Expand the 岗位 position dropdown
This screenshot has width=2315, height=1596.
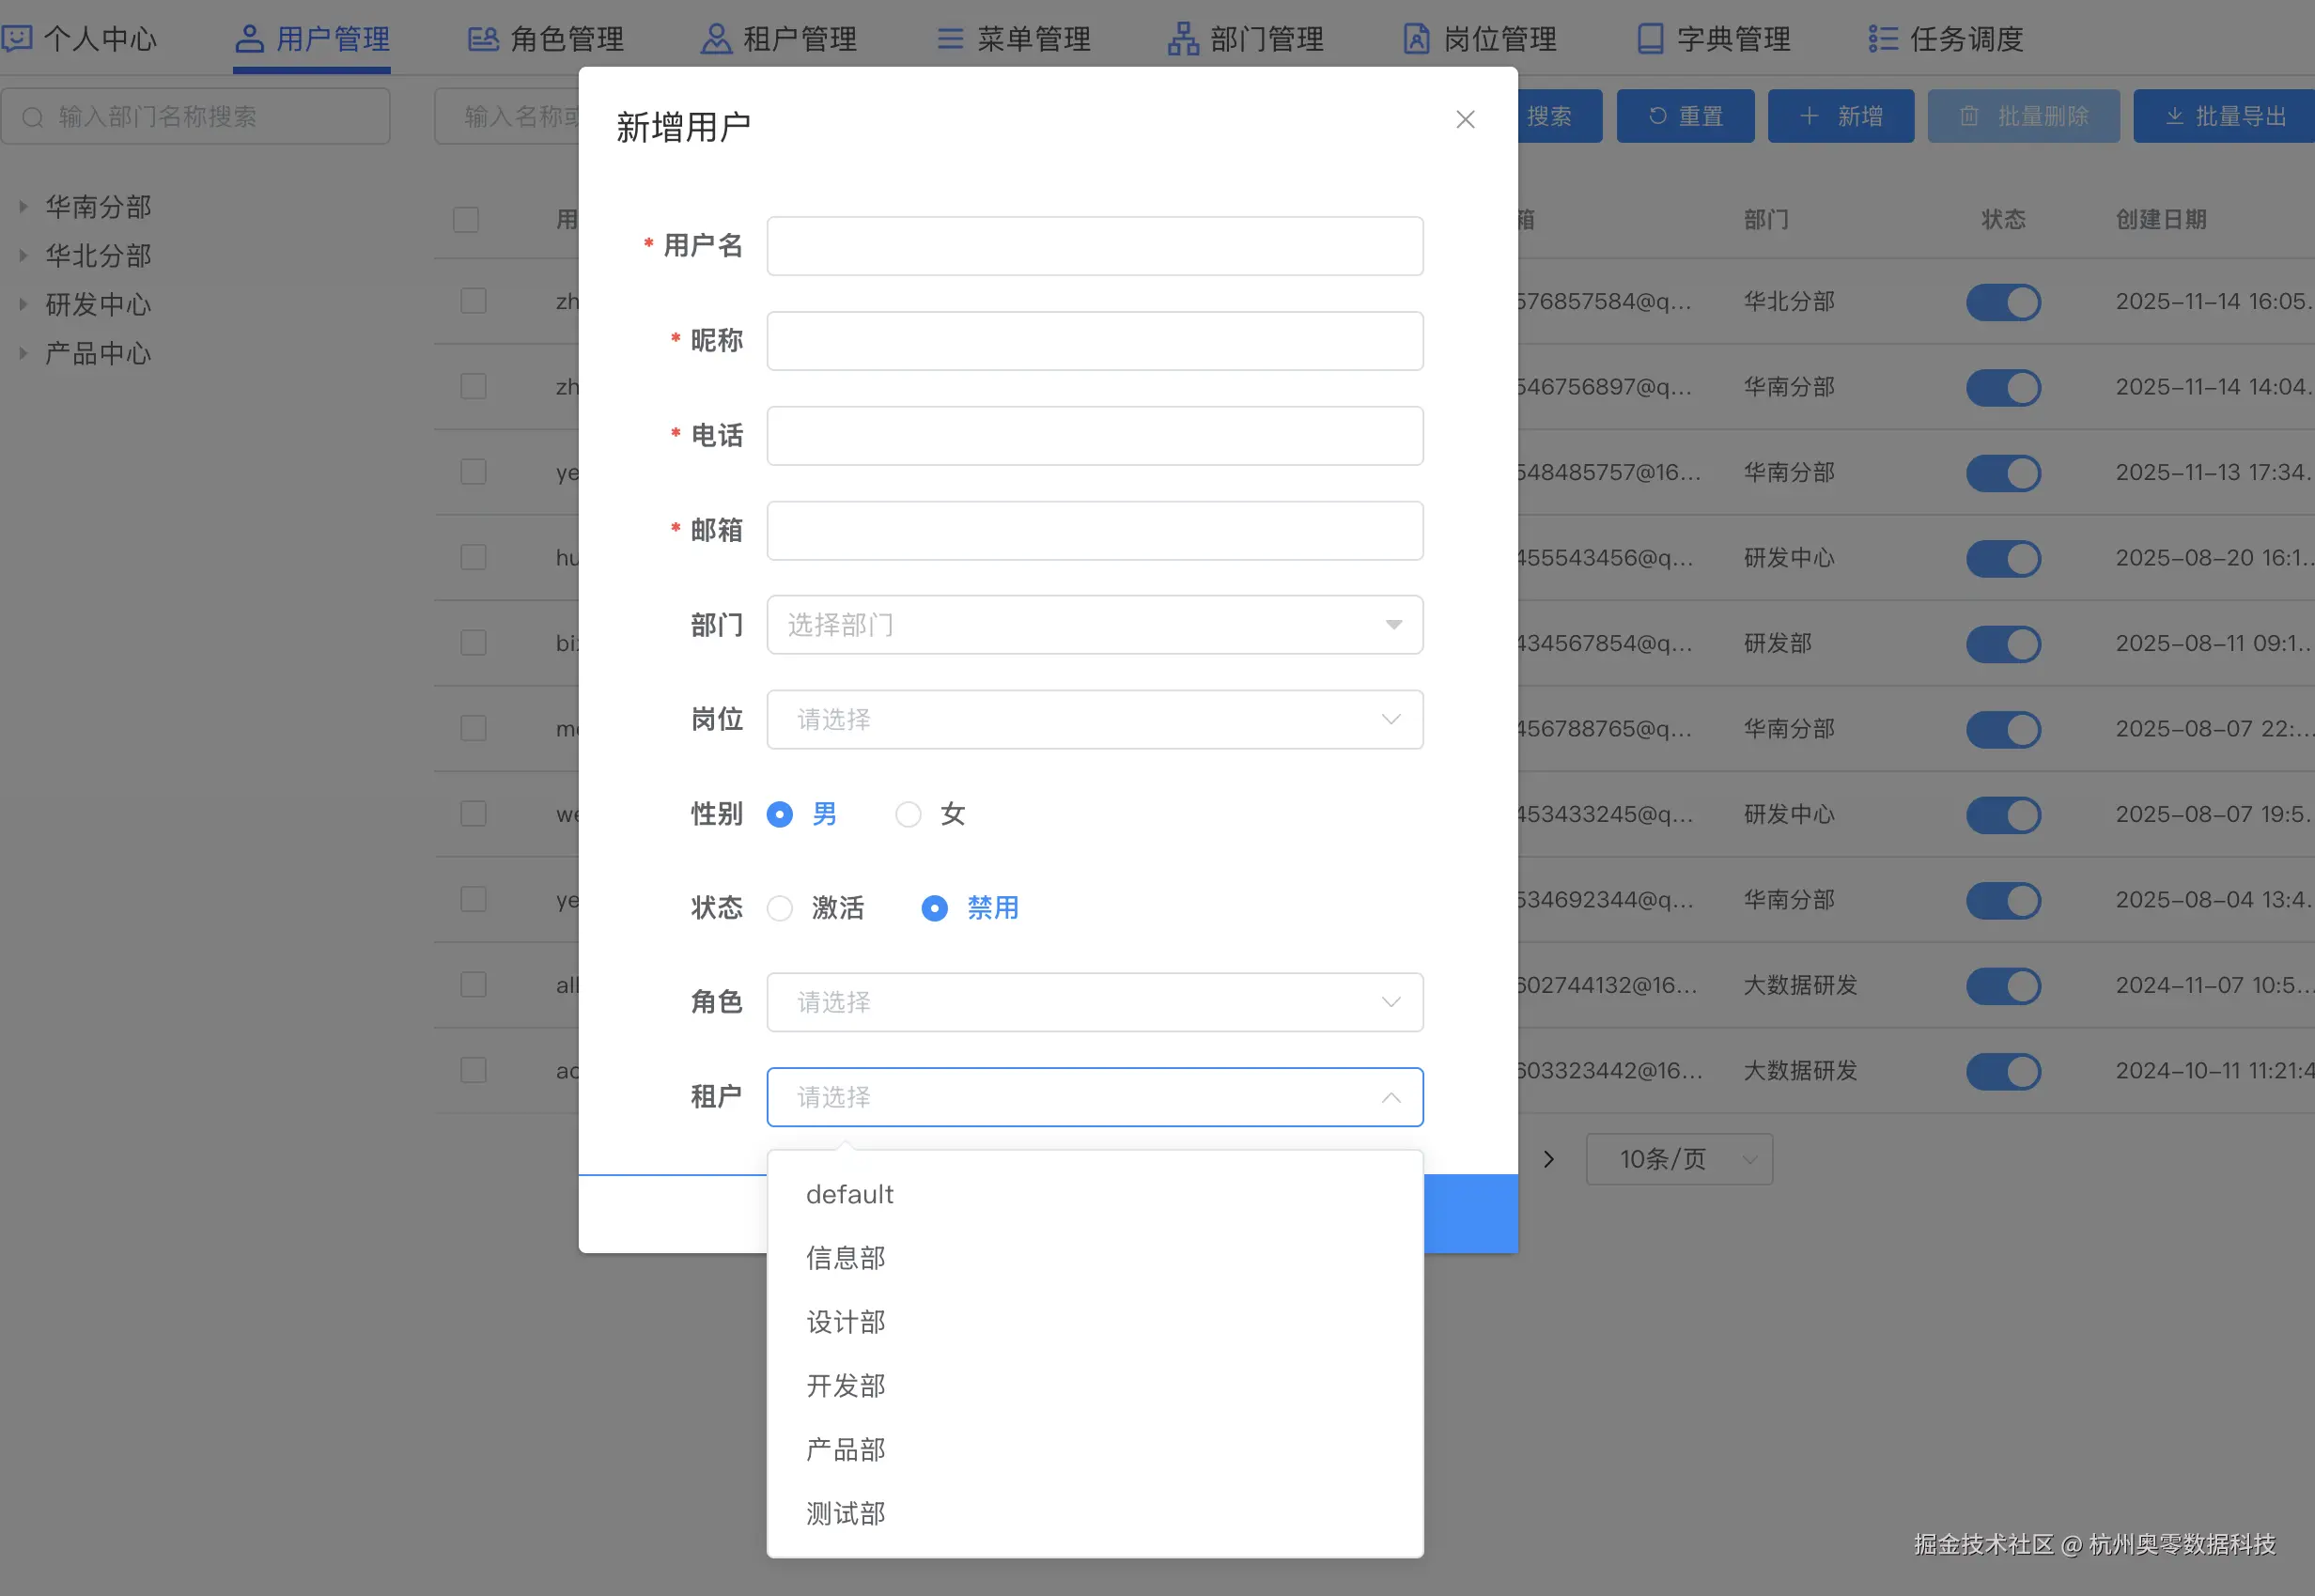tap(1094, 720)
